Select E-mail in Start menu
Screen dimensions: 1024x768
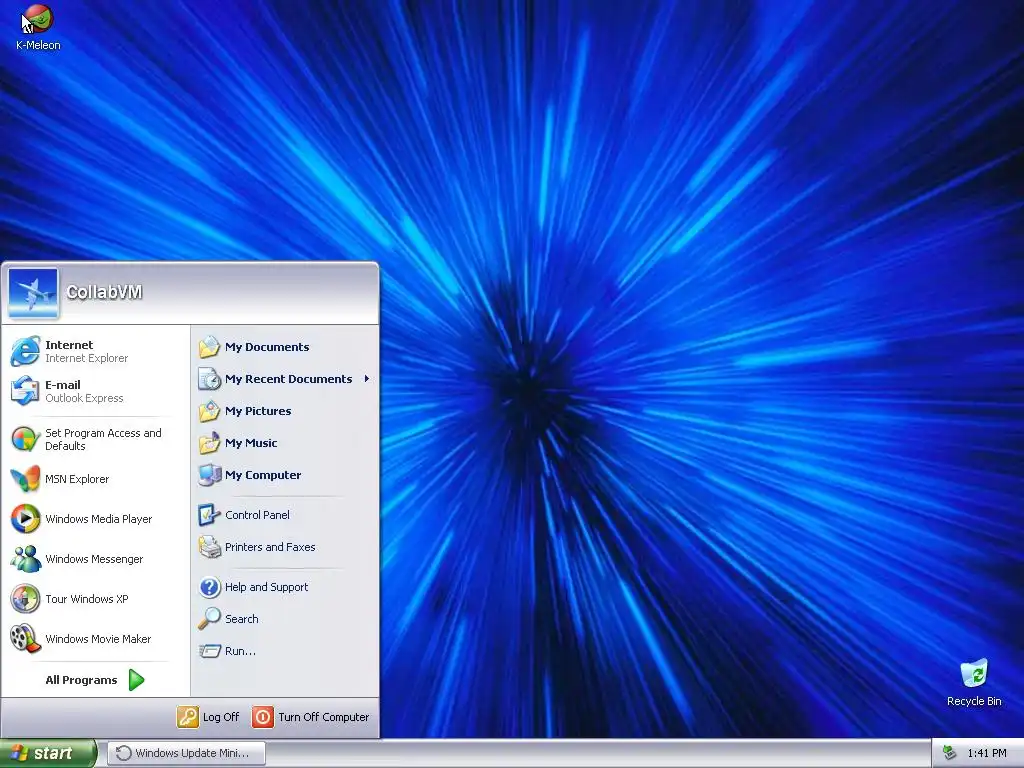96,391
